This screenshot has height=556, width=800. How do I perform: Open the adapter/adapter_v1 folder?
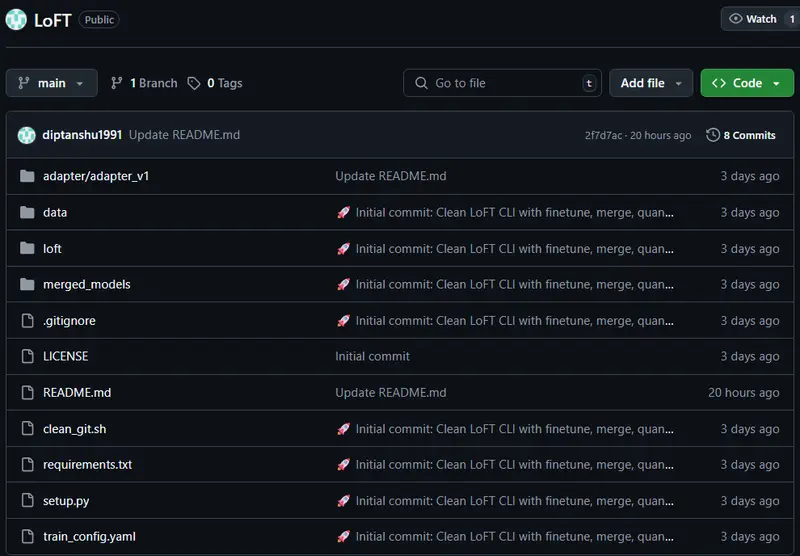click(x=96, y=176)
